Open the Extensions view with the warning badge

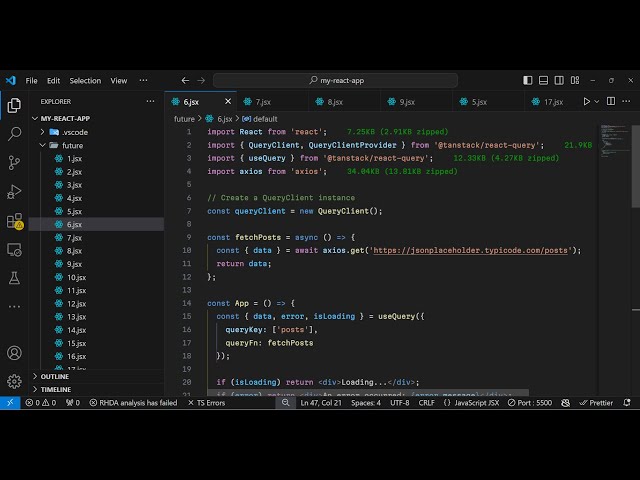[x=14, y=220]
